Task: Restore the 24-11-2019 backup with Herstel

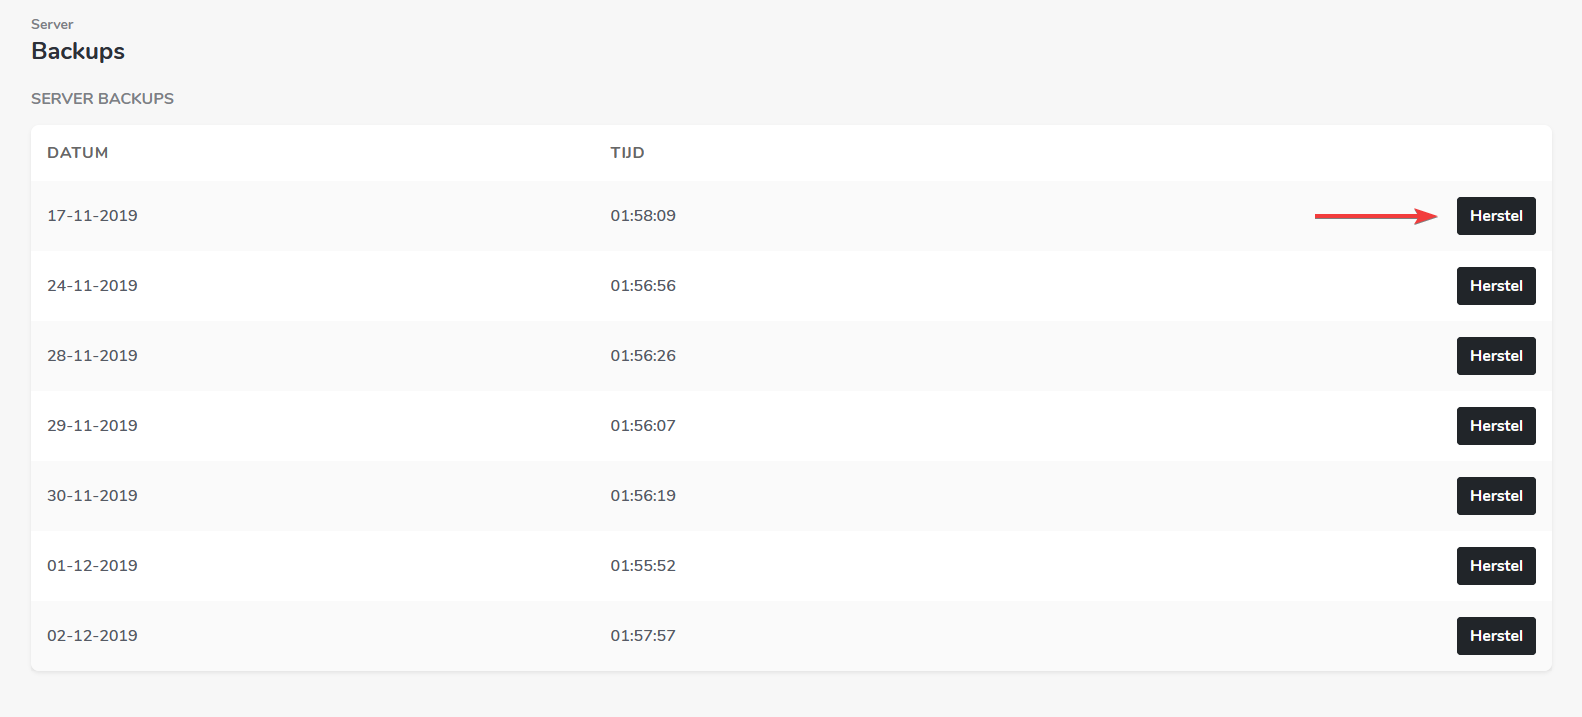Action: pyautogui.click(x=1495, y=286)
